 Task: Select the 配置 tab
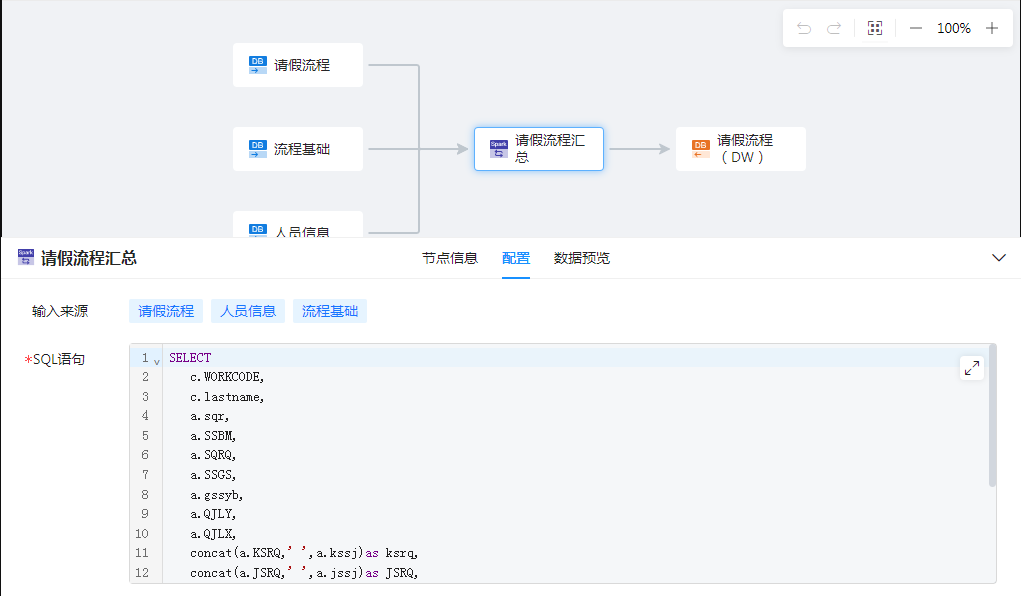point(516,258)
